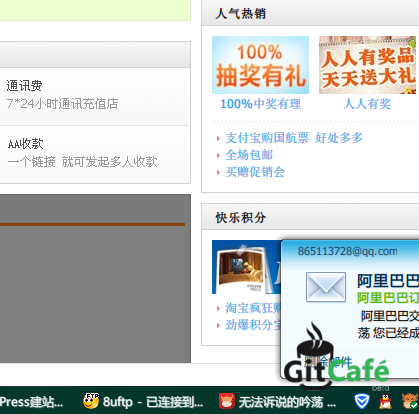Open the 人人有奖 link
The width and height of the screenshot is (419, 414).
[x=367, y=104]
